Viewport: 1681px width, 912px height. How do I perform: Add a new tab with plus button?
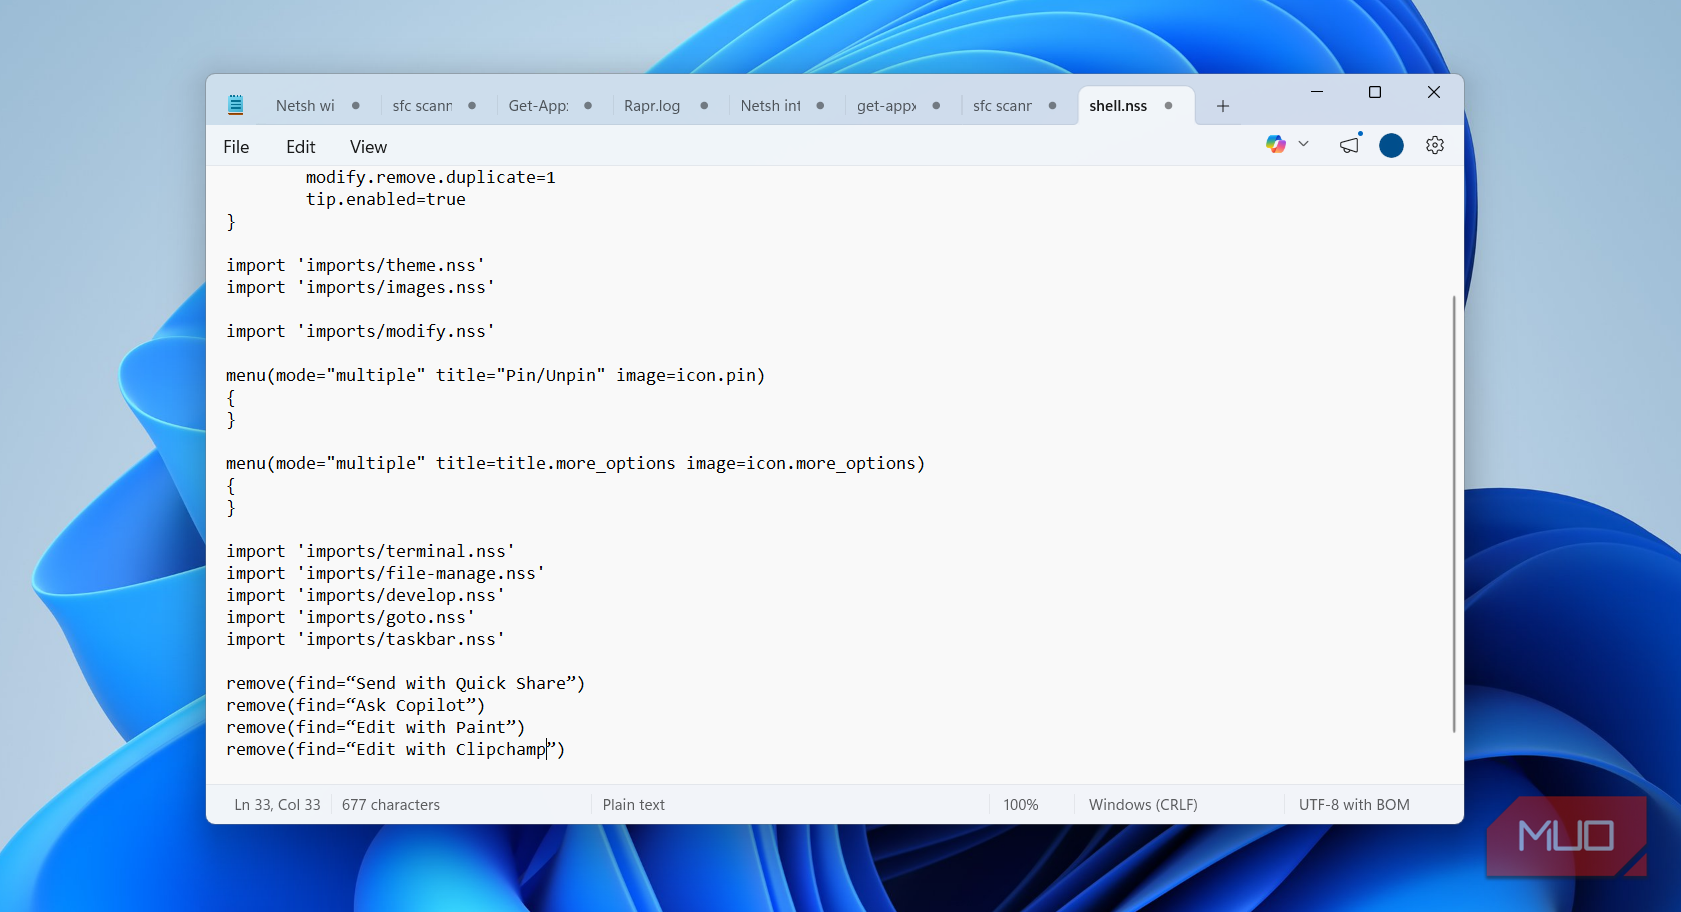[x=1222, y=106]
